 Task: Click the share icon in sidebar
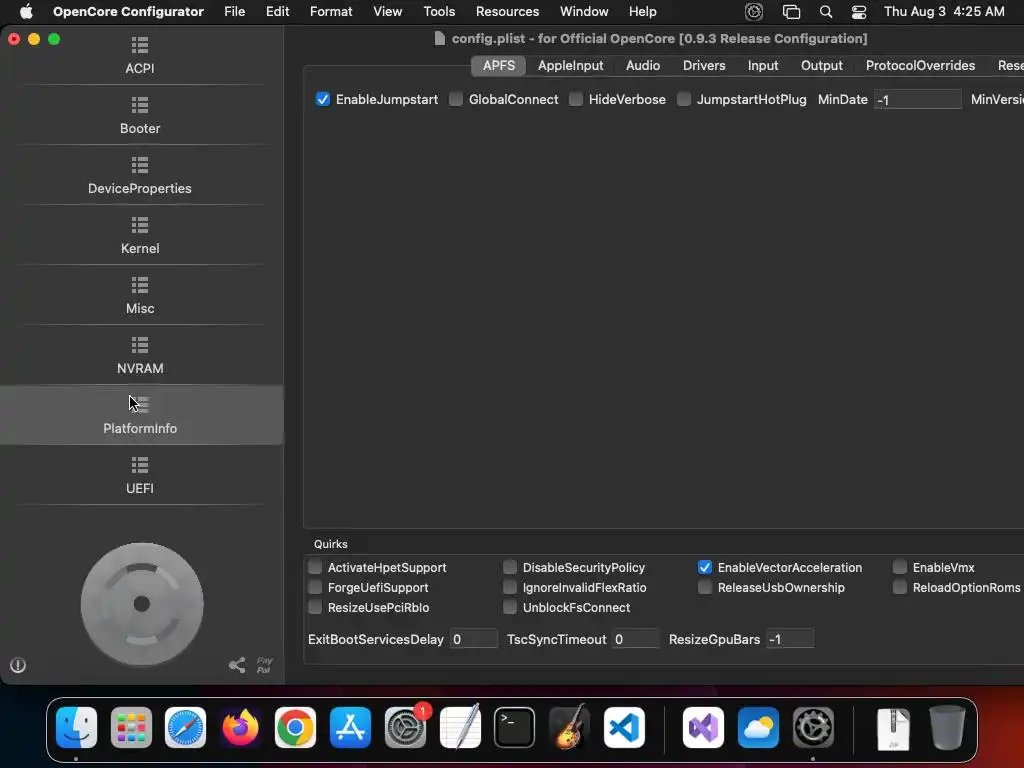[237, 665]
